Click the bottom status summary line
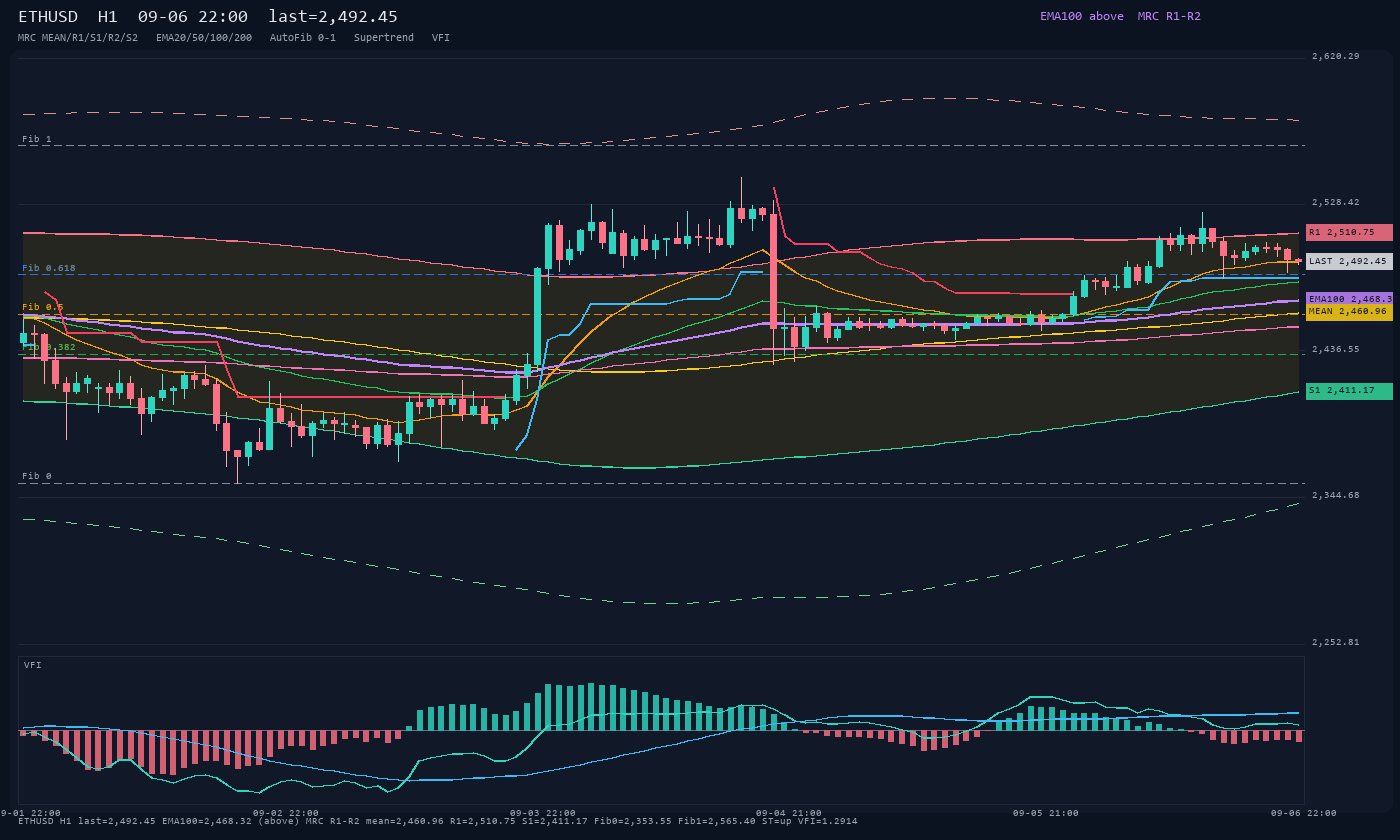The image size is (1400, 840). click(x=438, y=821)
